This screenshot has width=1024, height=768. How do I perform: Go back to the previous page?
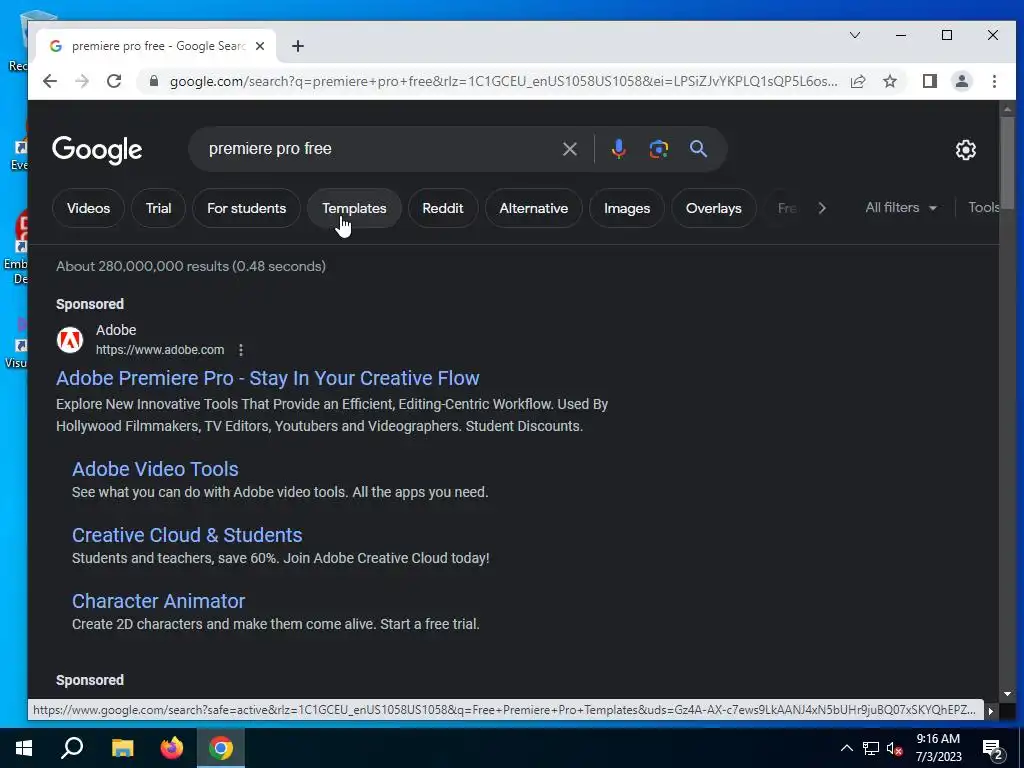(x=50, y=81)
